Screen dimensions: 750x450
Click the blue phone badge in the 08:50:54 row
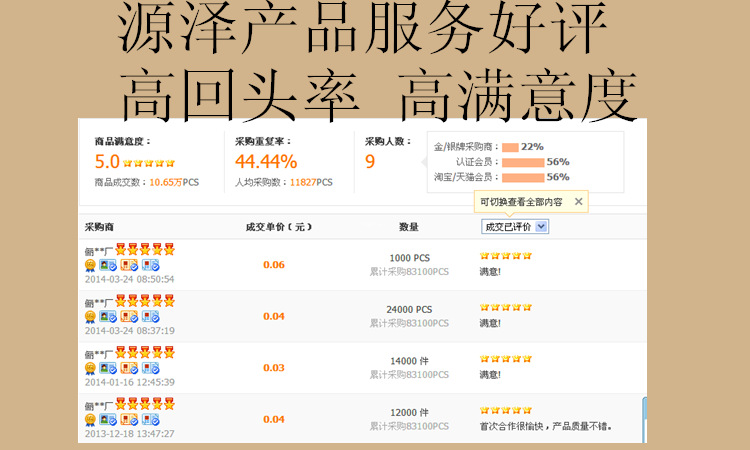(151, 265)
